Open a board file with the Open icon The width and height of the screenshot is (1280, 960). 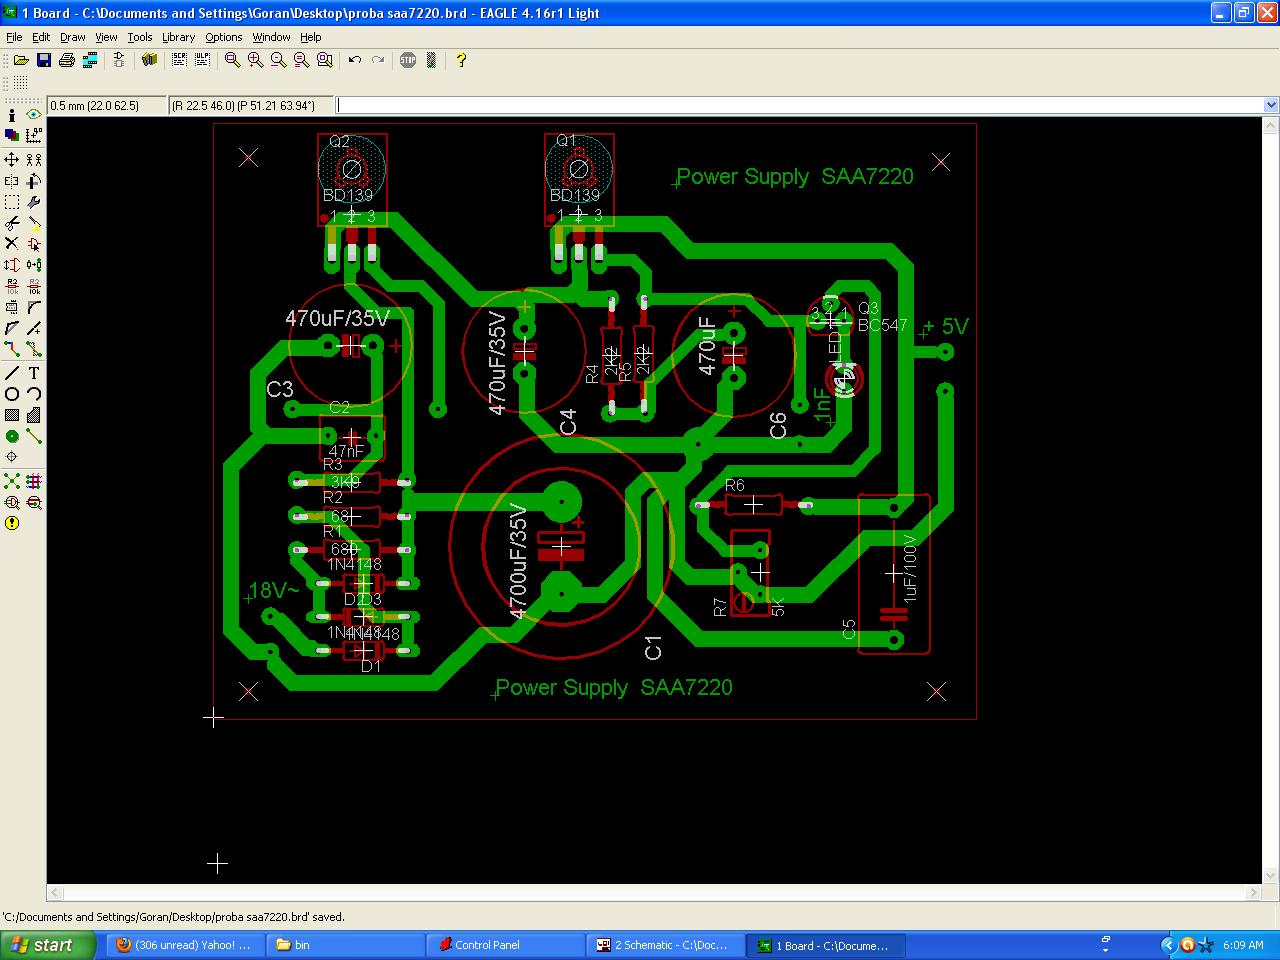(20, 60)
